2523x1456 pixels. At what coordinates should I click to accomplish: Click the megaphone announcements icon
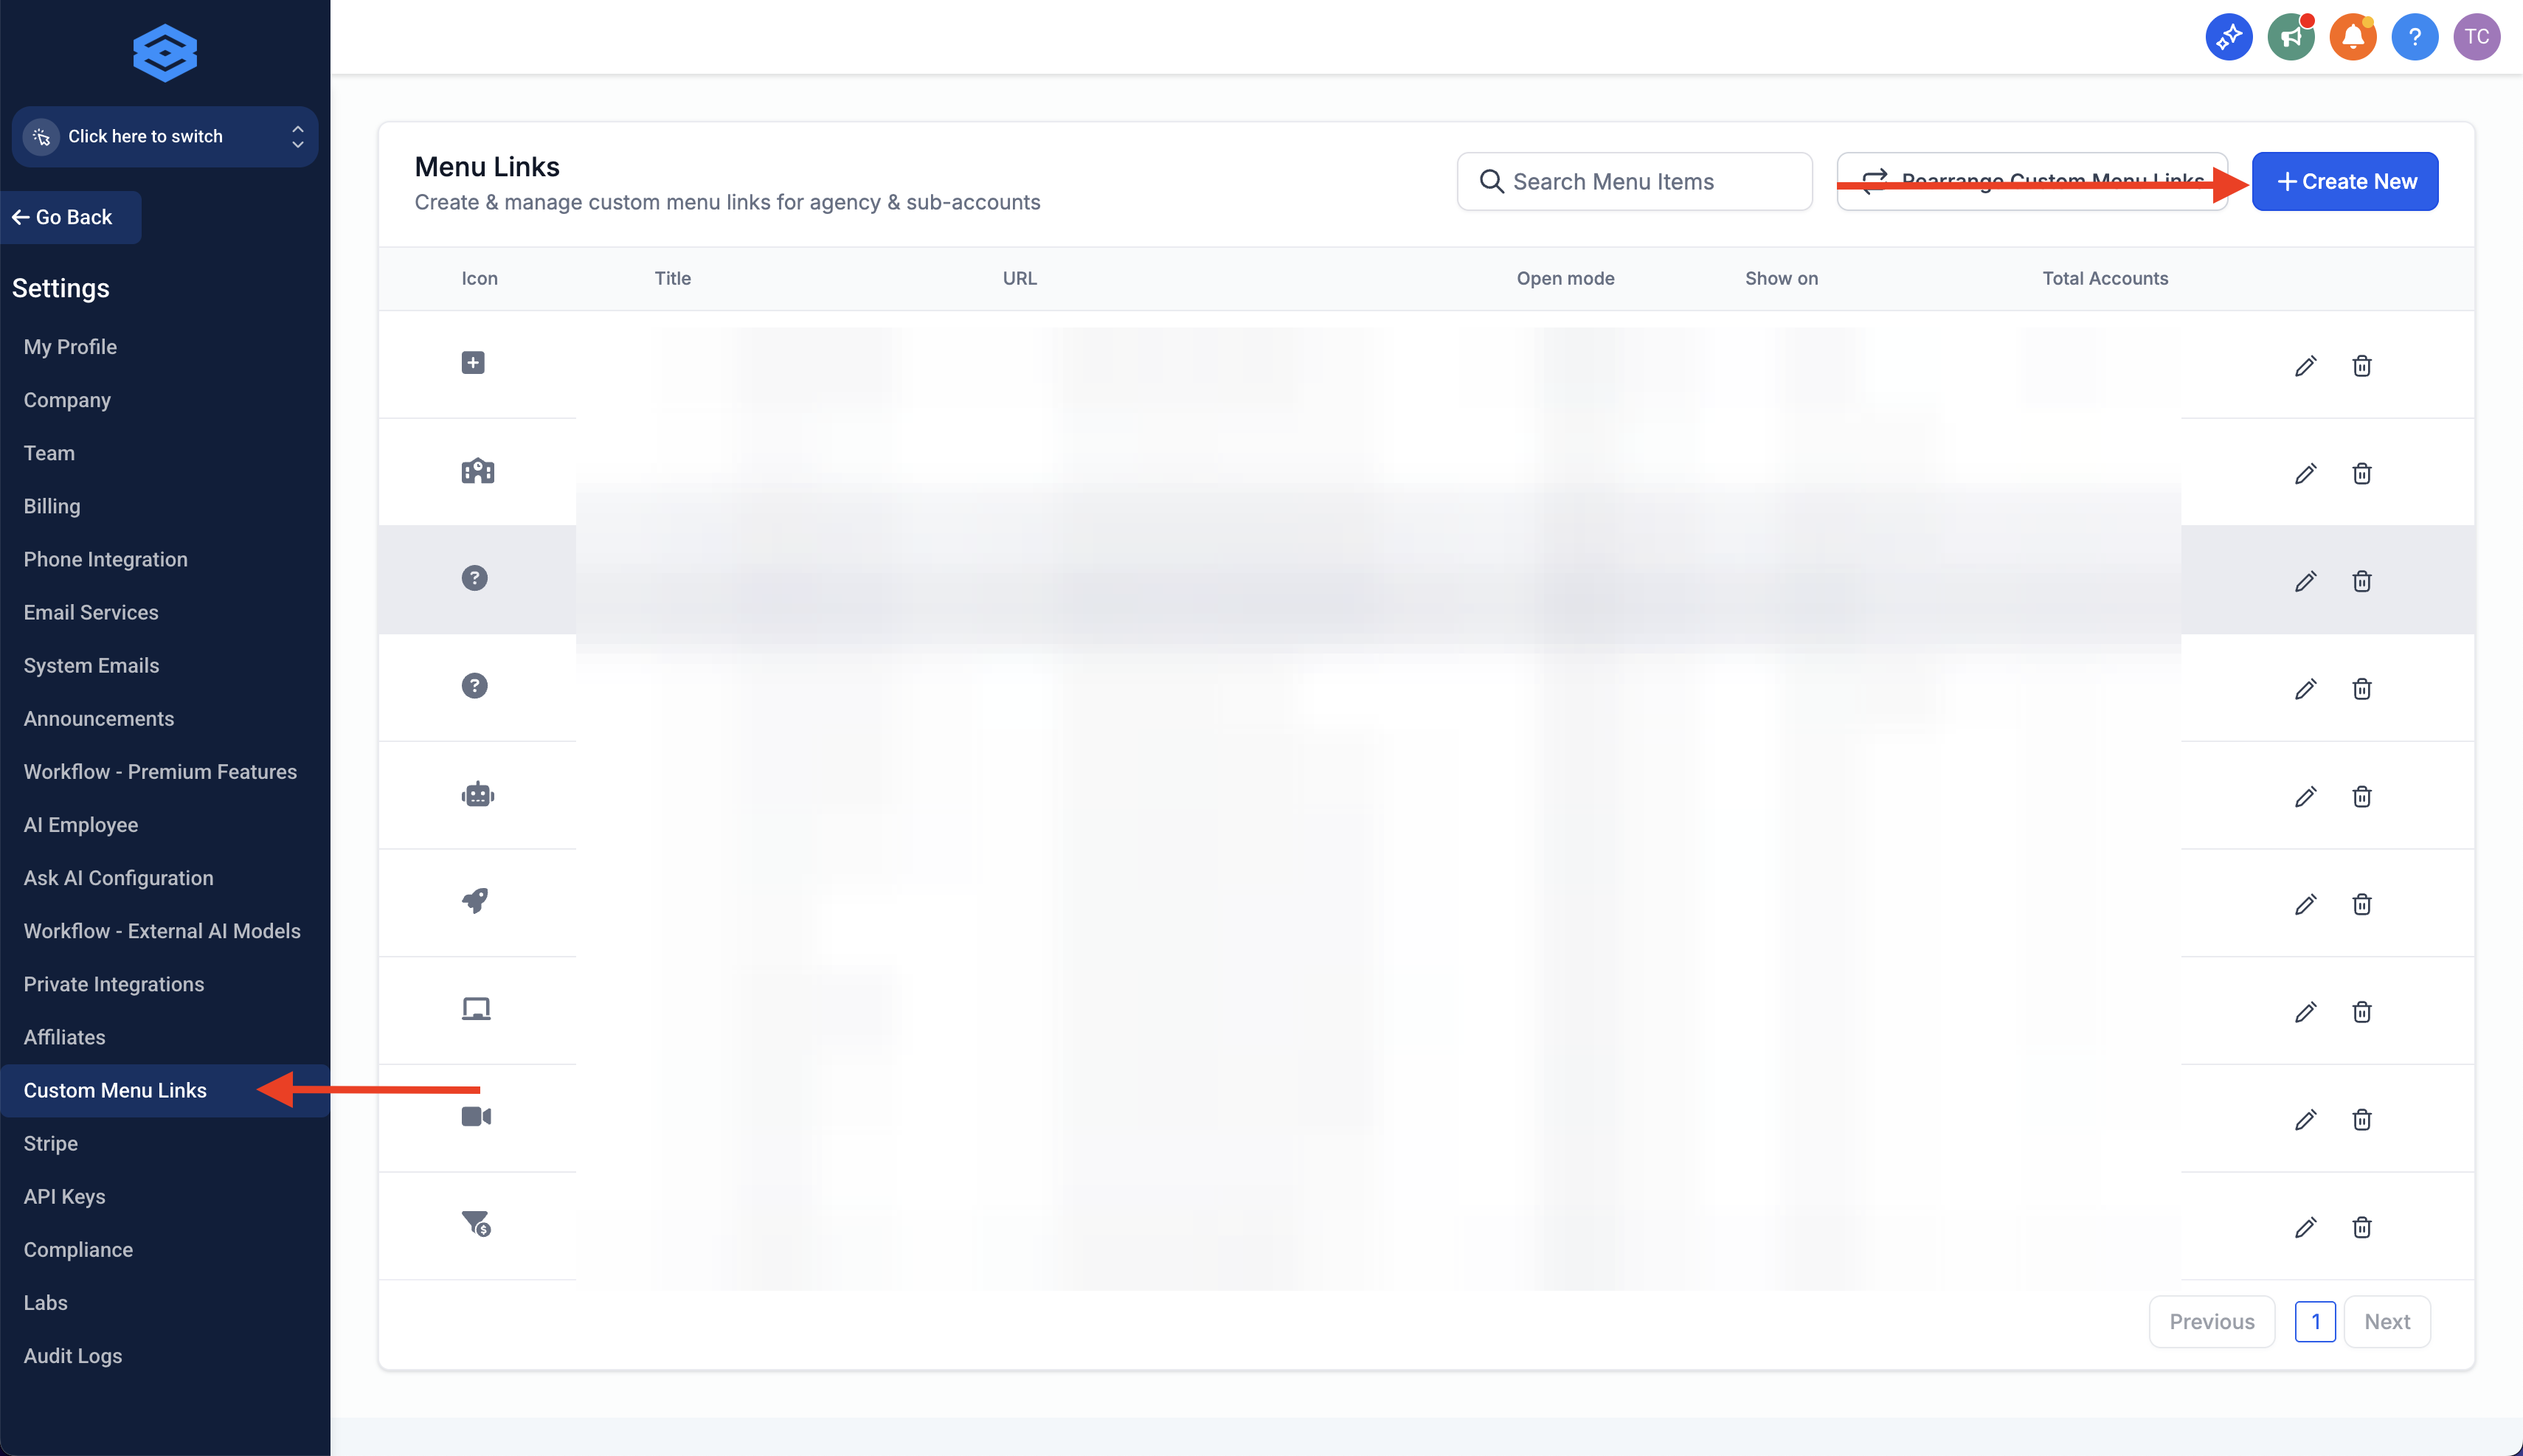pyautogui.click(x=2290, y=37)
